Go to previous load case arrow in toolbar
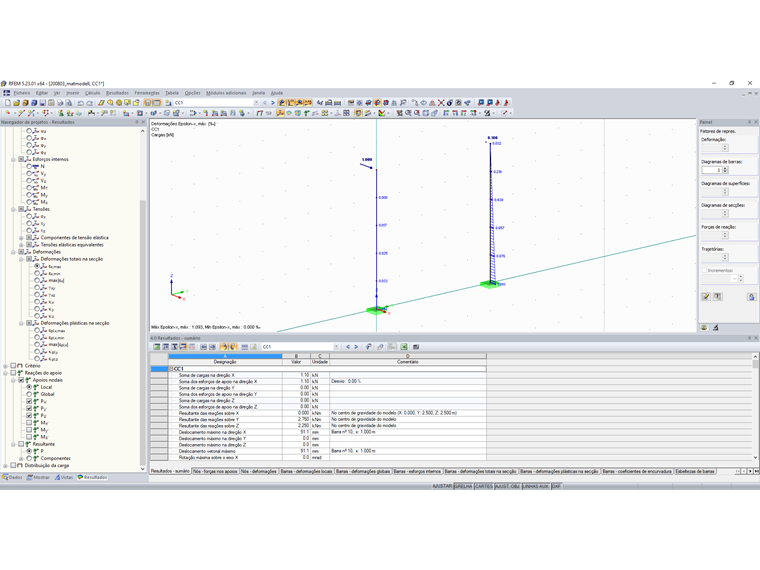Image resolution: width=760 pixels, height=570 pixels. 265,103
